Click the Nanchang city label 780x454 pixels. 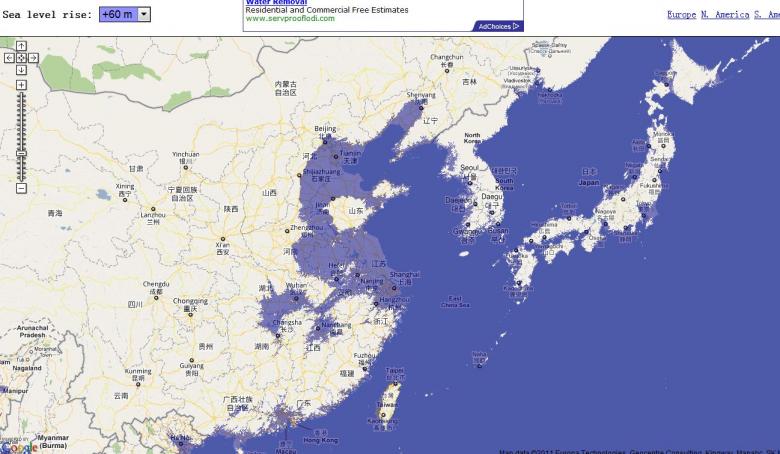336,325
